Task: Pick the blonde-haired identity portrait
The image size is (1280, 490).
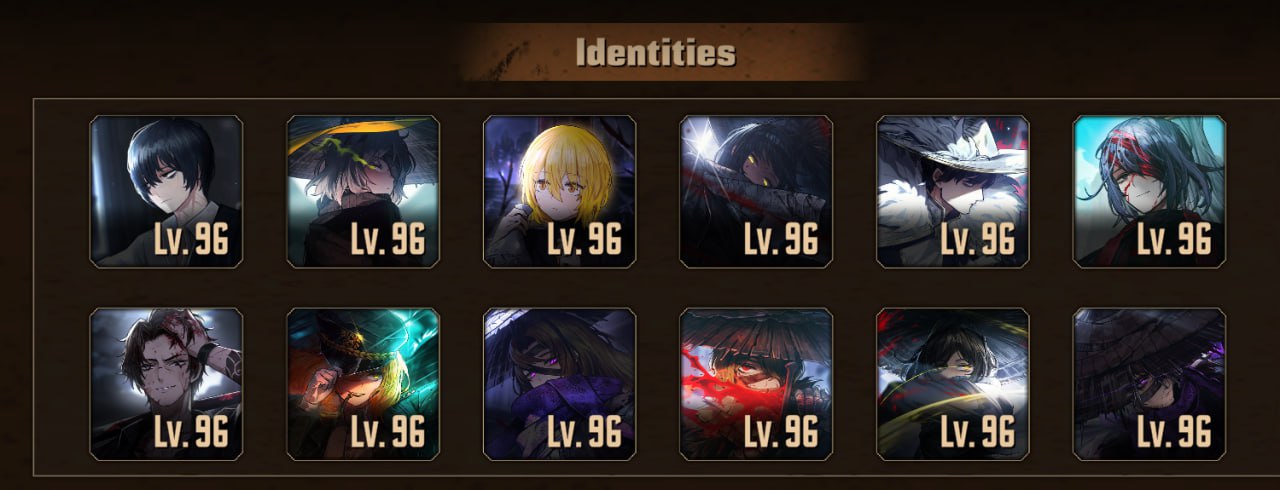Action: [560, 192]
